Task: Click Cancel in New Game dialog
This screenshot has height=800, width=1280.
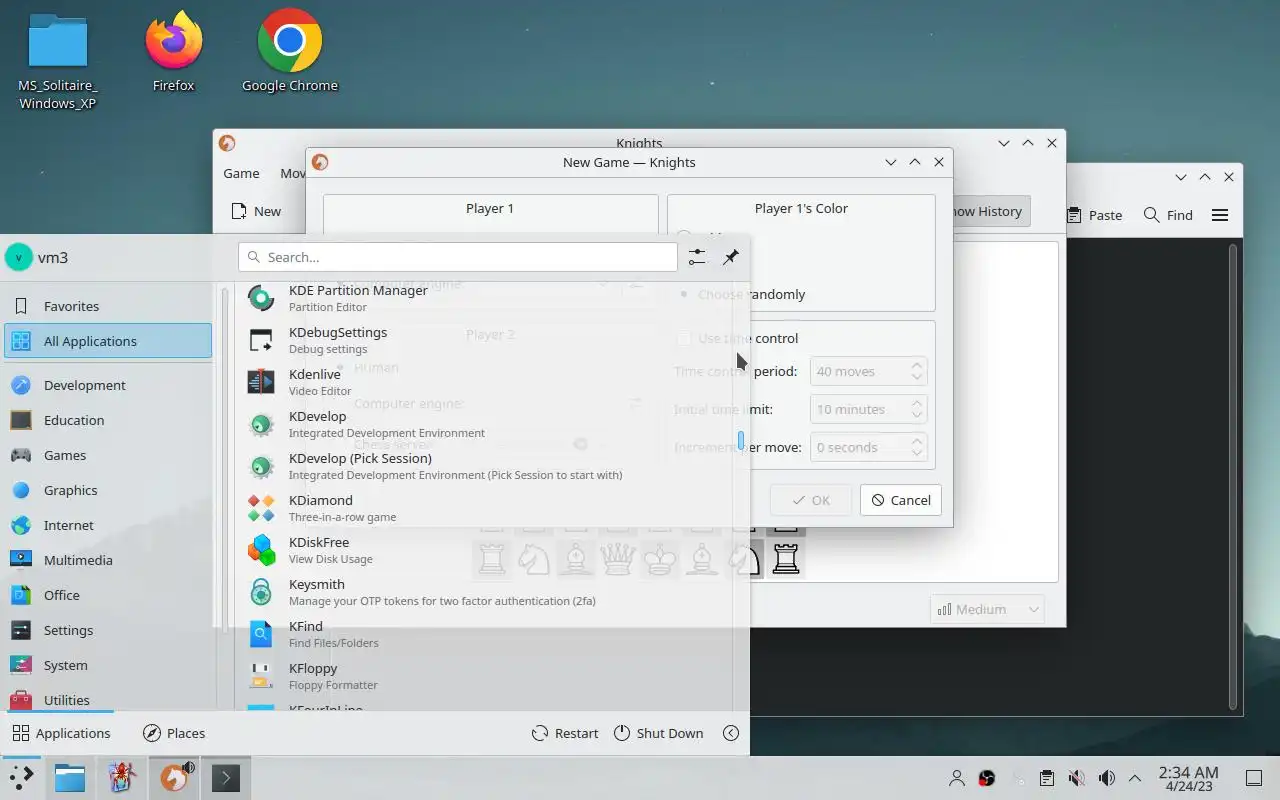Action: (900, 500)
